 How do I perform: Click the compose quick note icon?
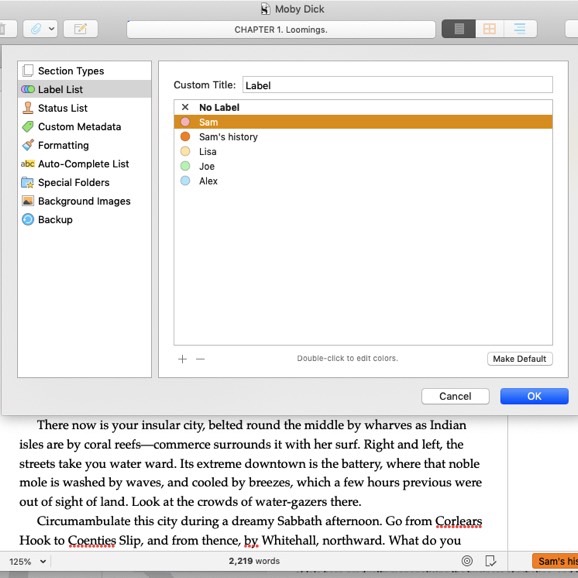(81, 29)
